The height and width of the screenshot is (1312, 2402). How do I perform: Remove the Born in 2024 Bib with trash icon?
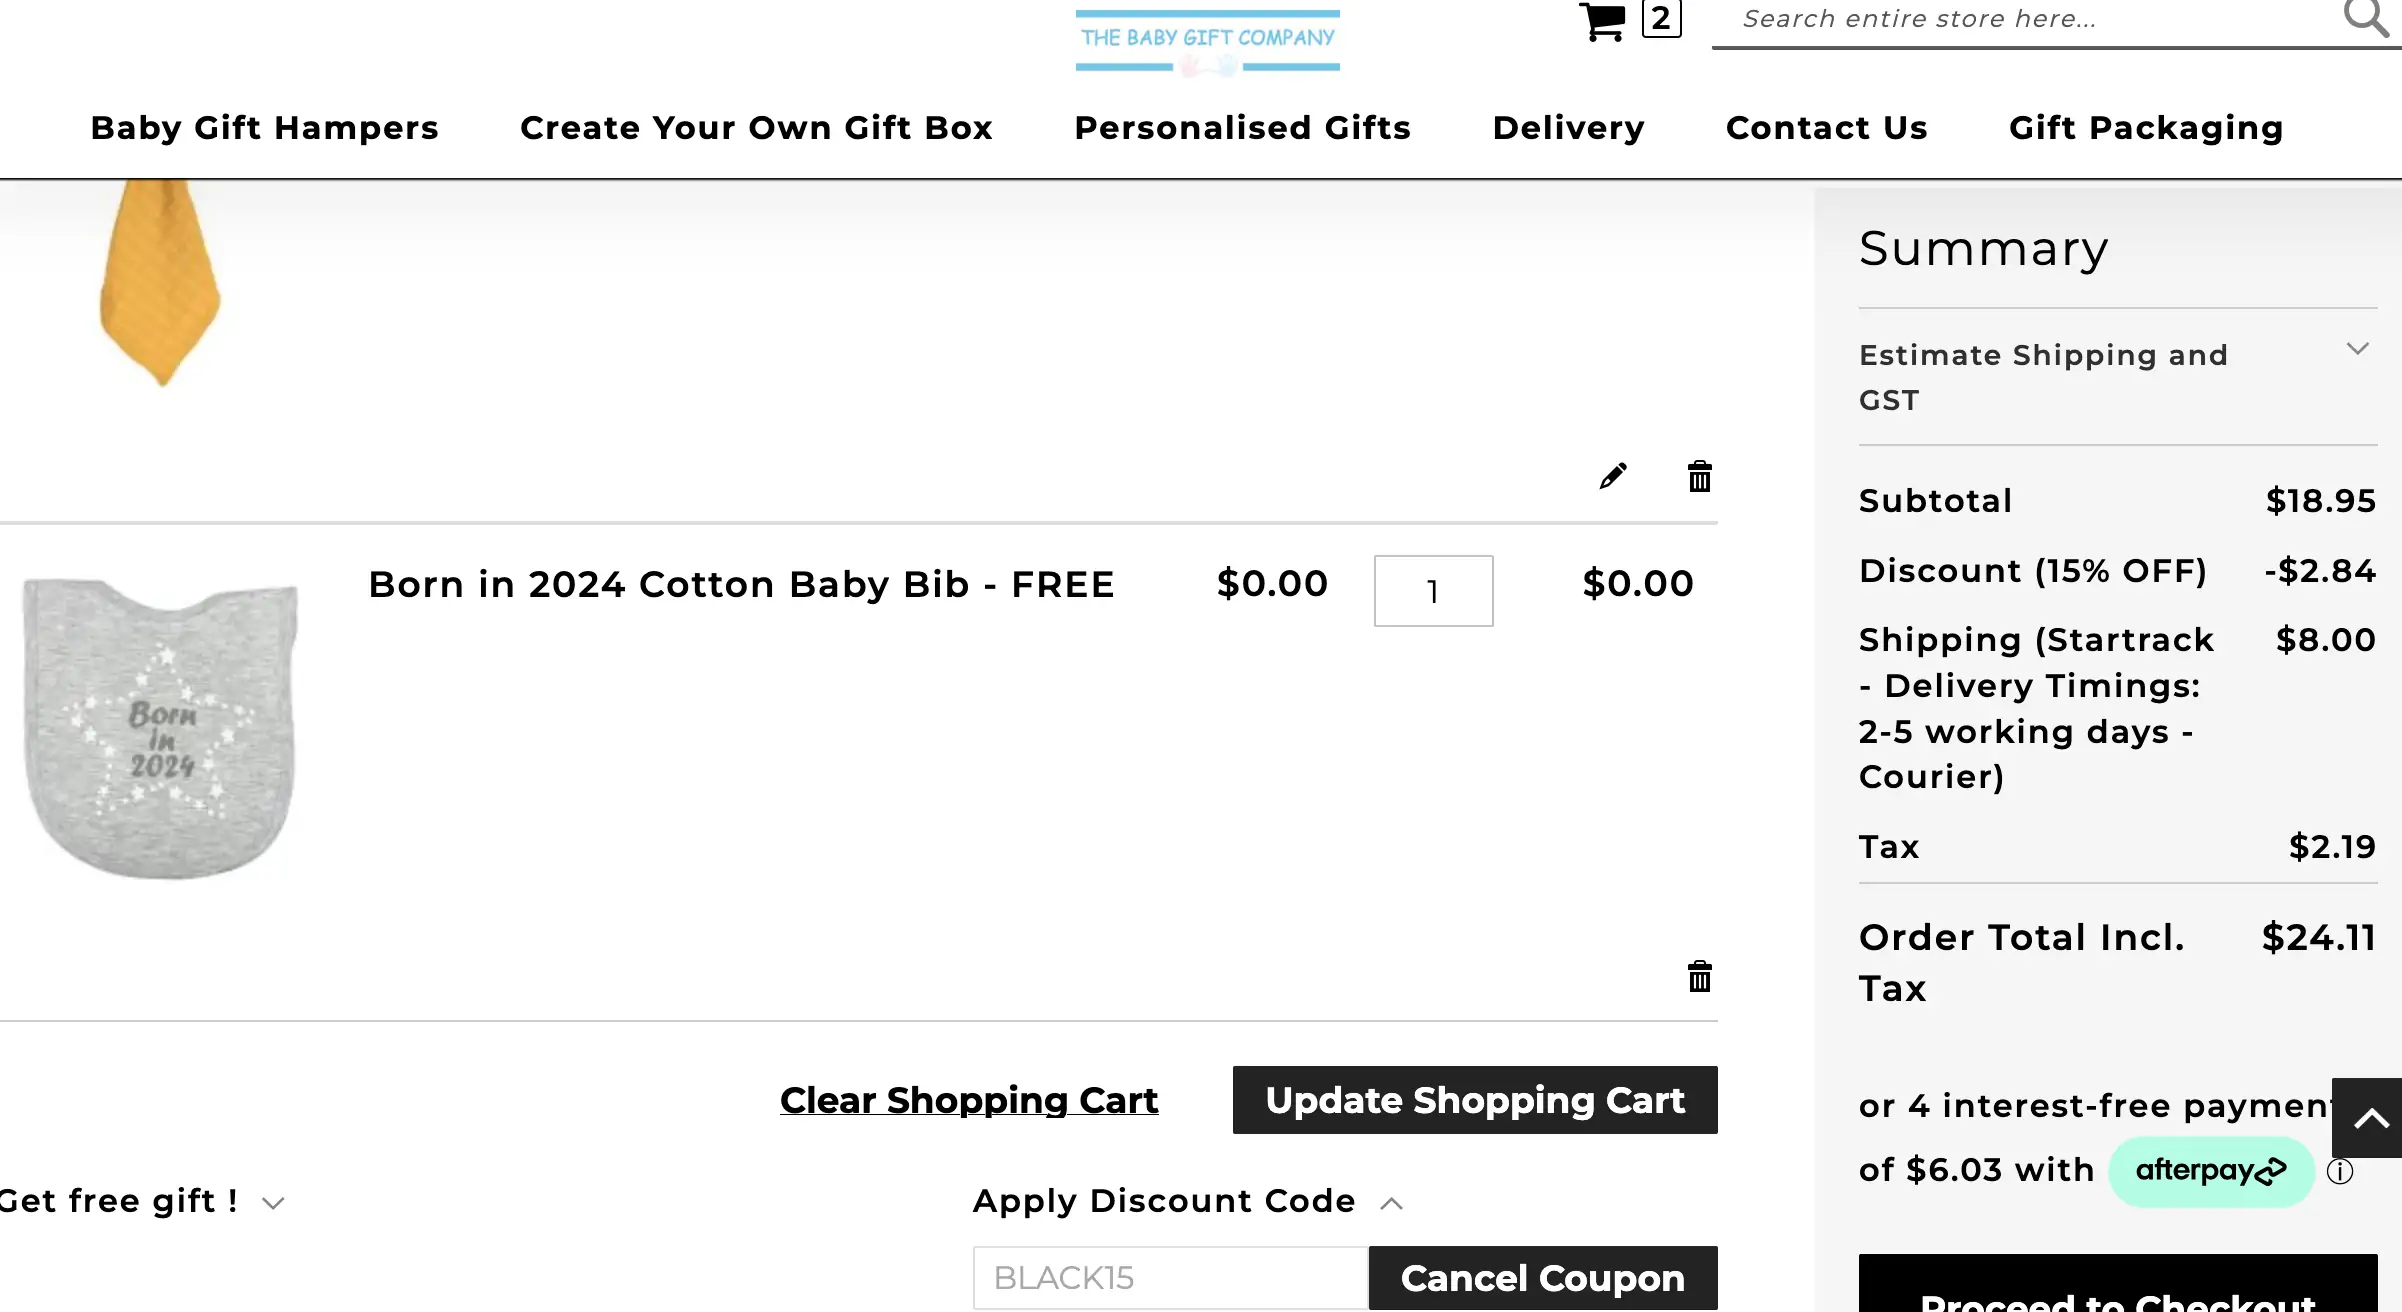tap(1700, 976)
